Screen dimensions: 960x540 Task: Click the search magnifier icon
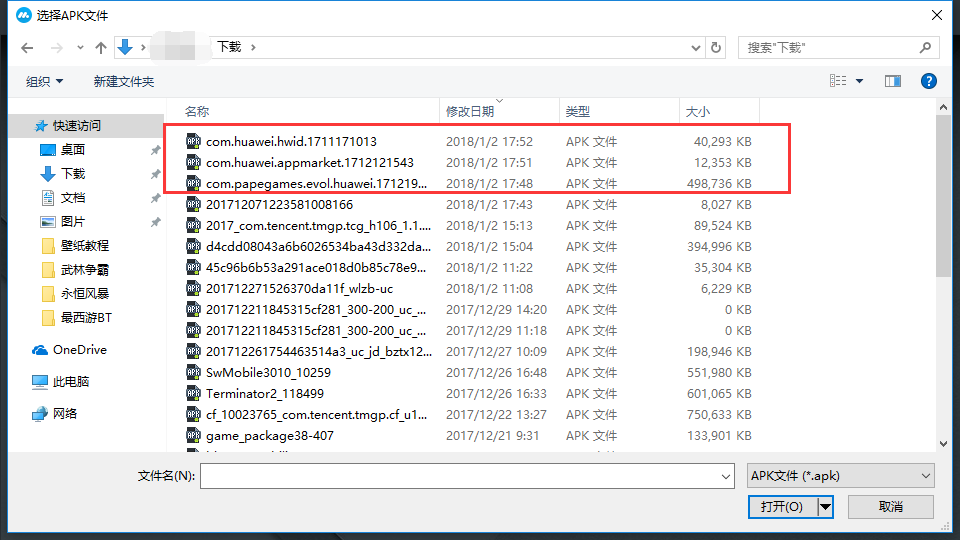click(925, 47)
